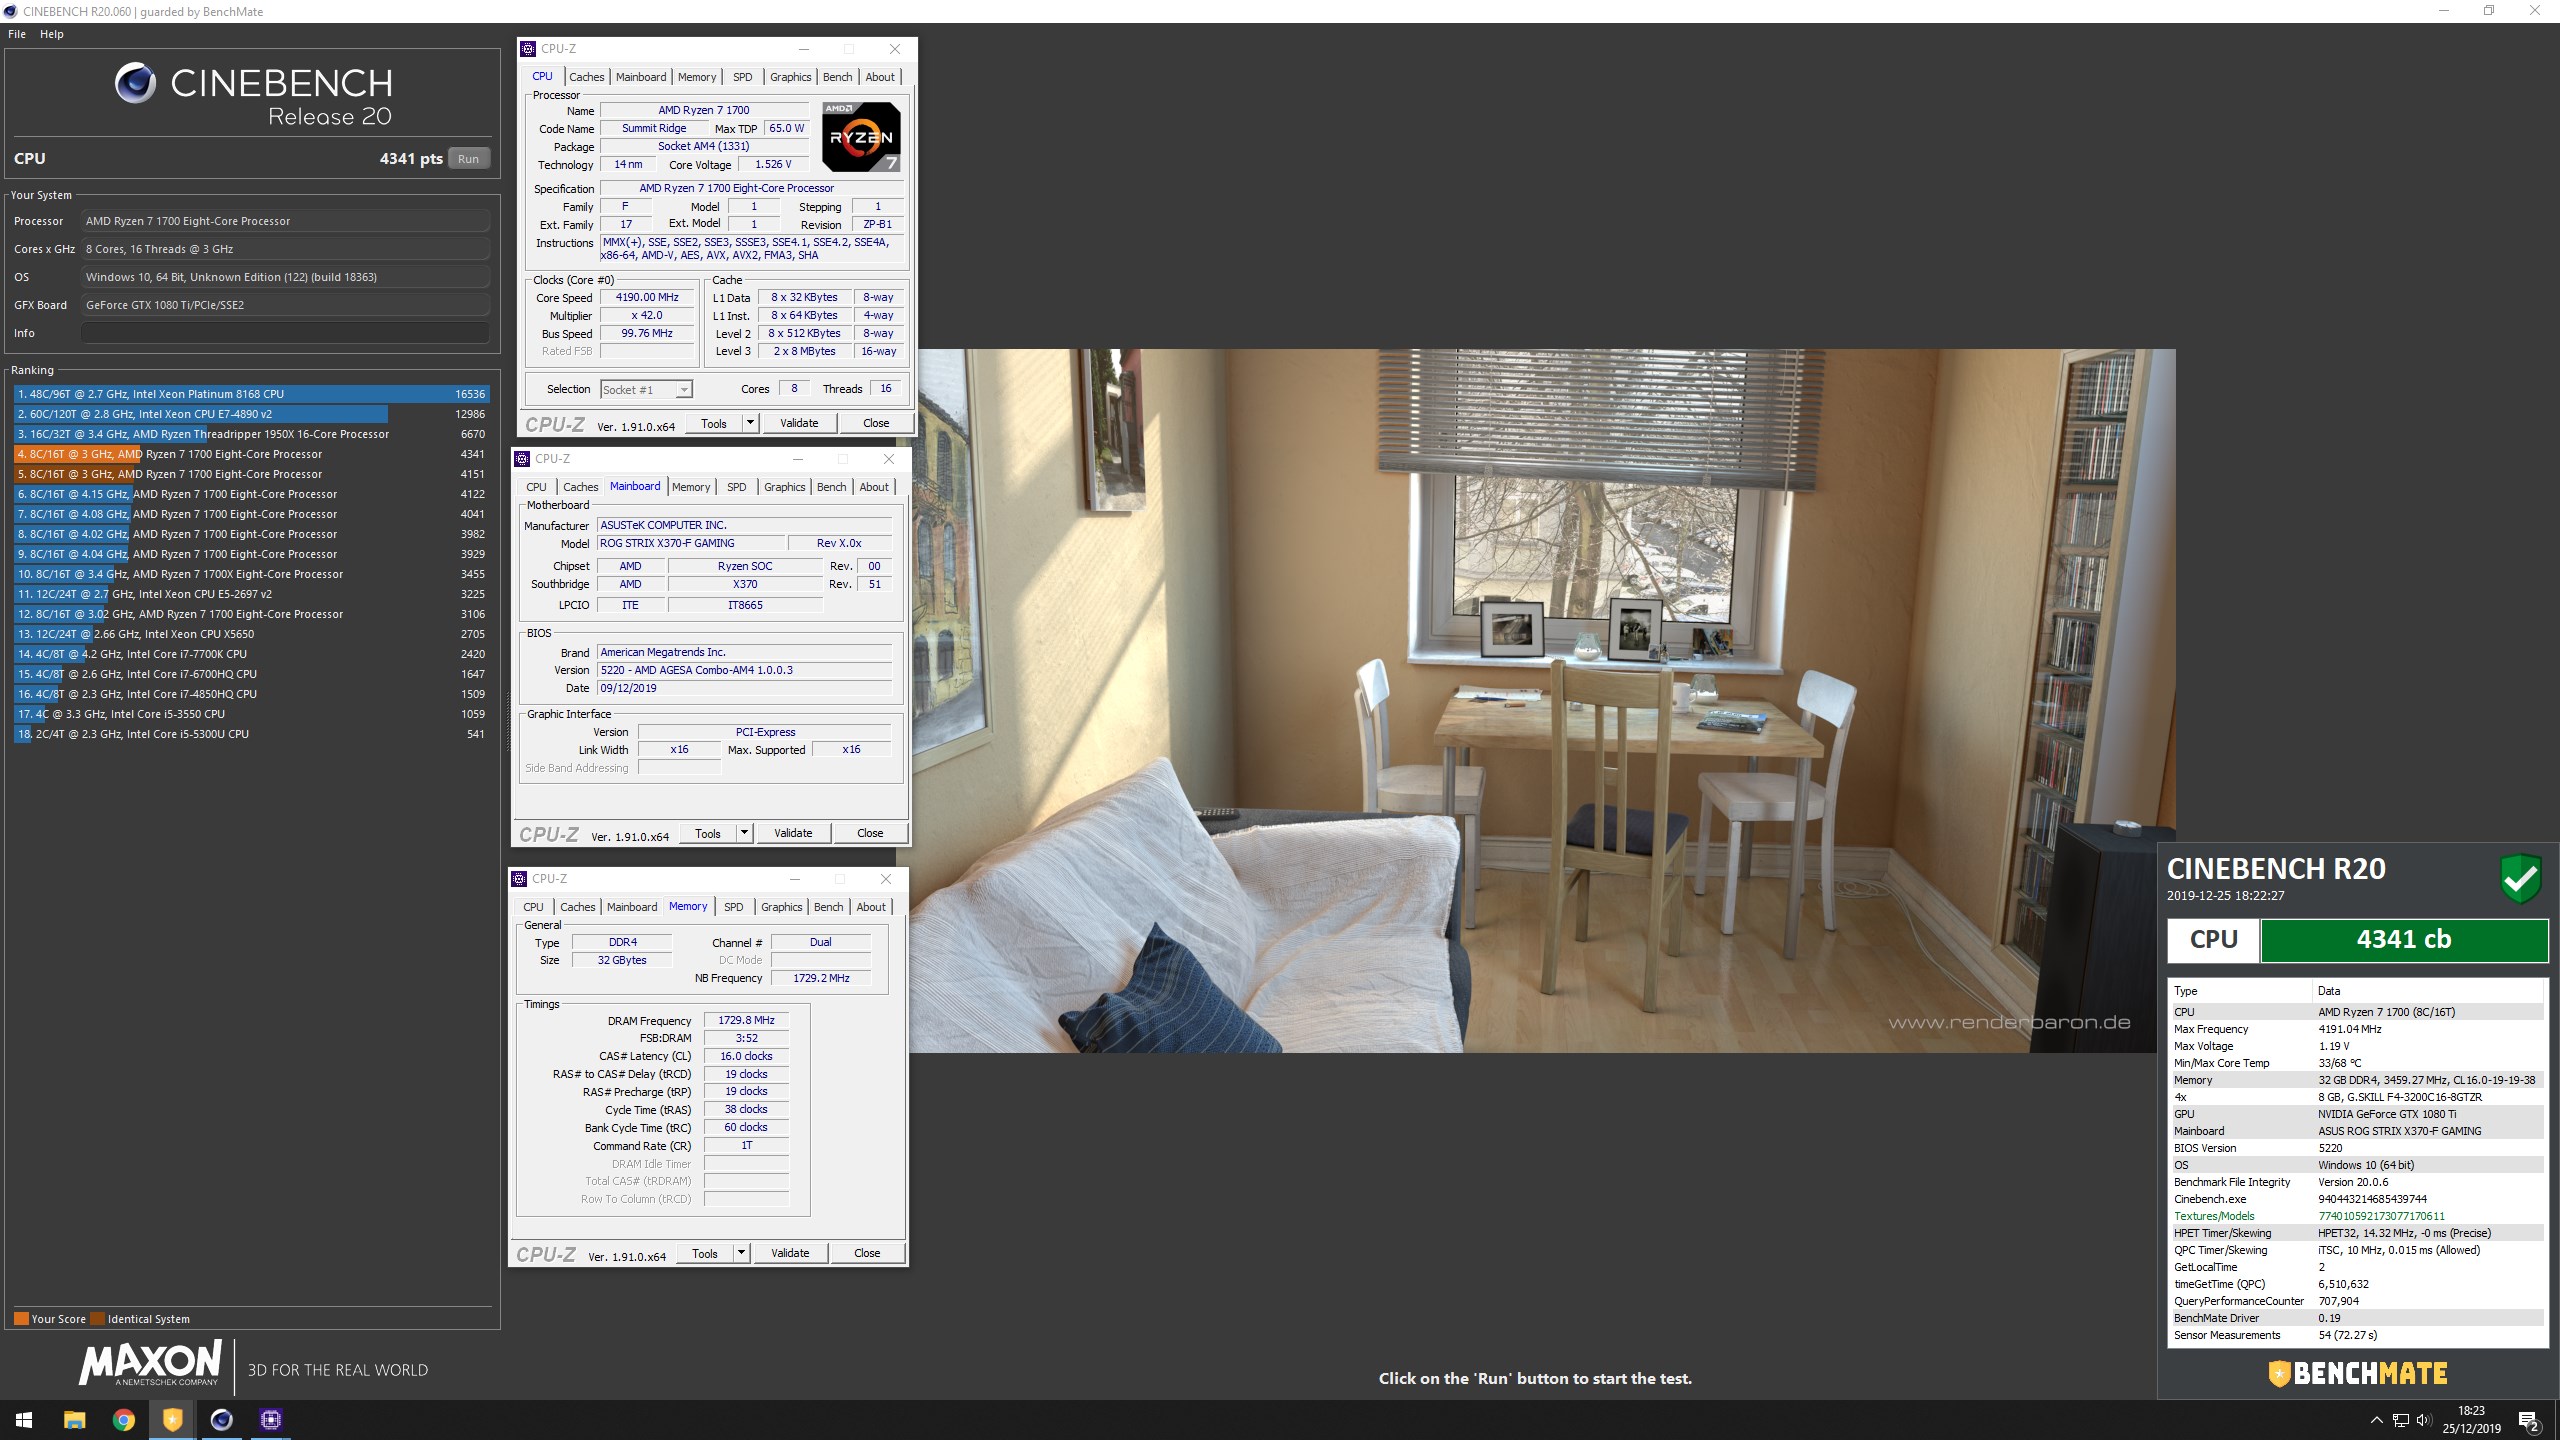The height and width of the screenshot is (1440, 2560).
Task: Click the taskbar clock showing 18:23
Action: click(x=2471, y=1420)
